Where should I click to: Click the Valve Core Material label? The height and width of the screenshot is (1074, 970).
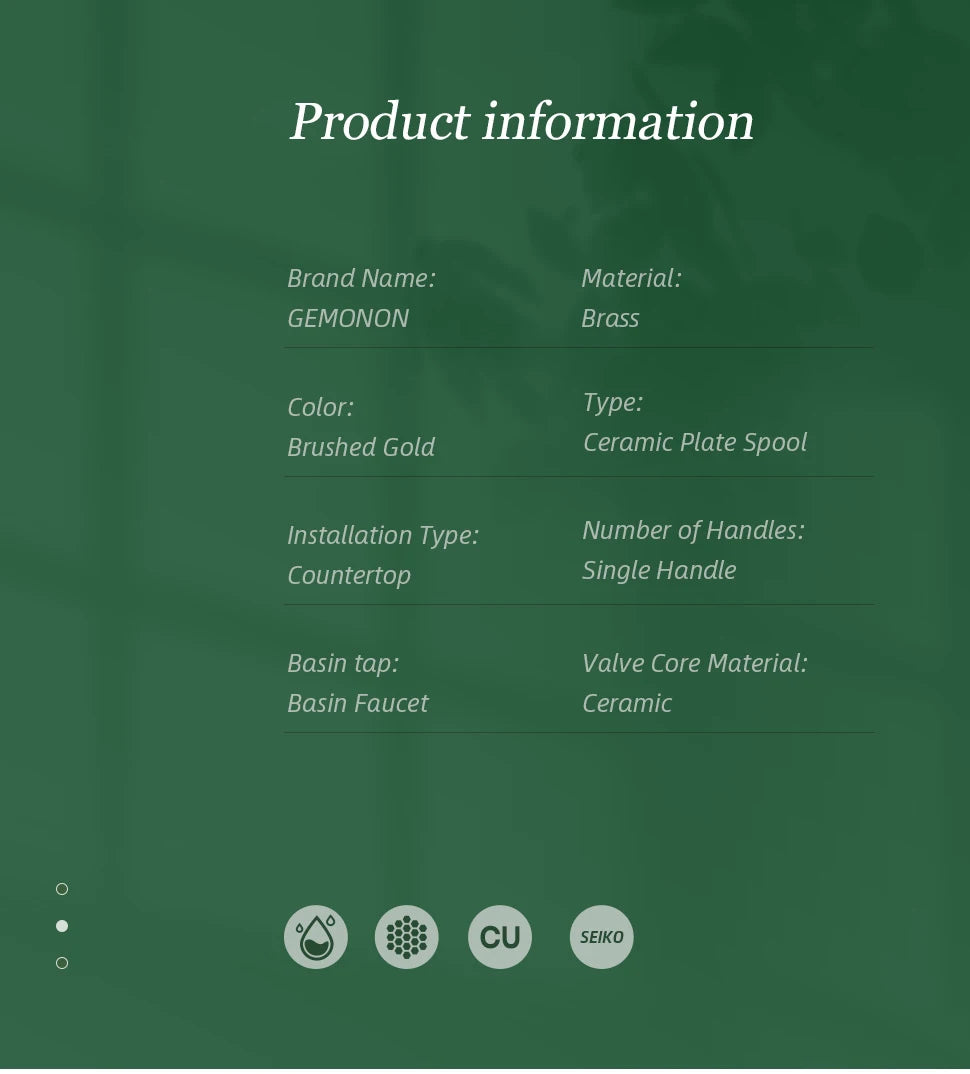pos(695,663)
